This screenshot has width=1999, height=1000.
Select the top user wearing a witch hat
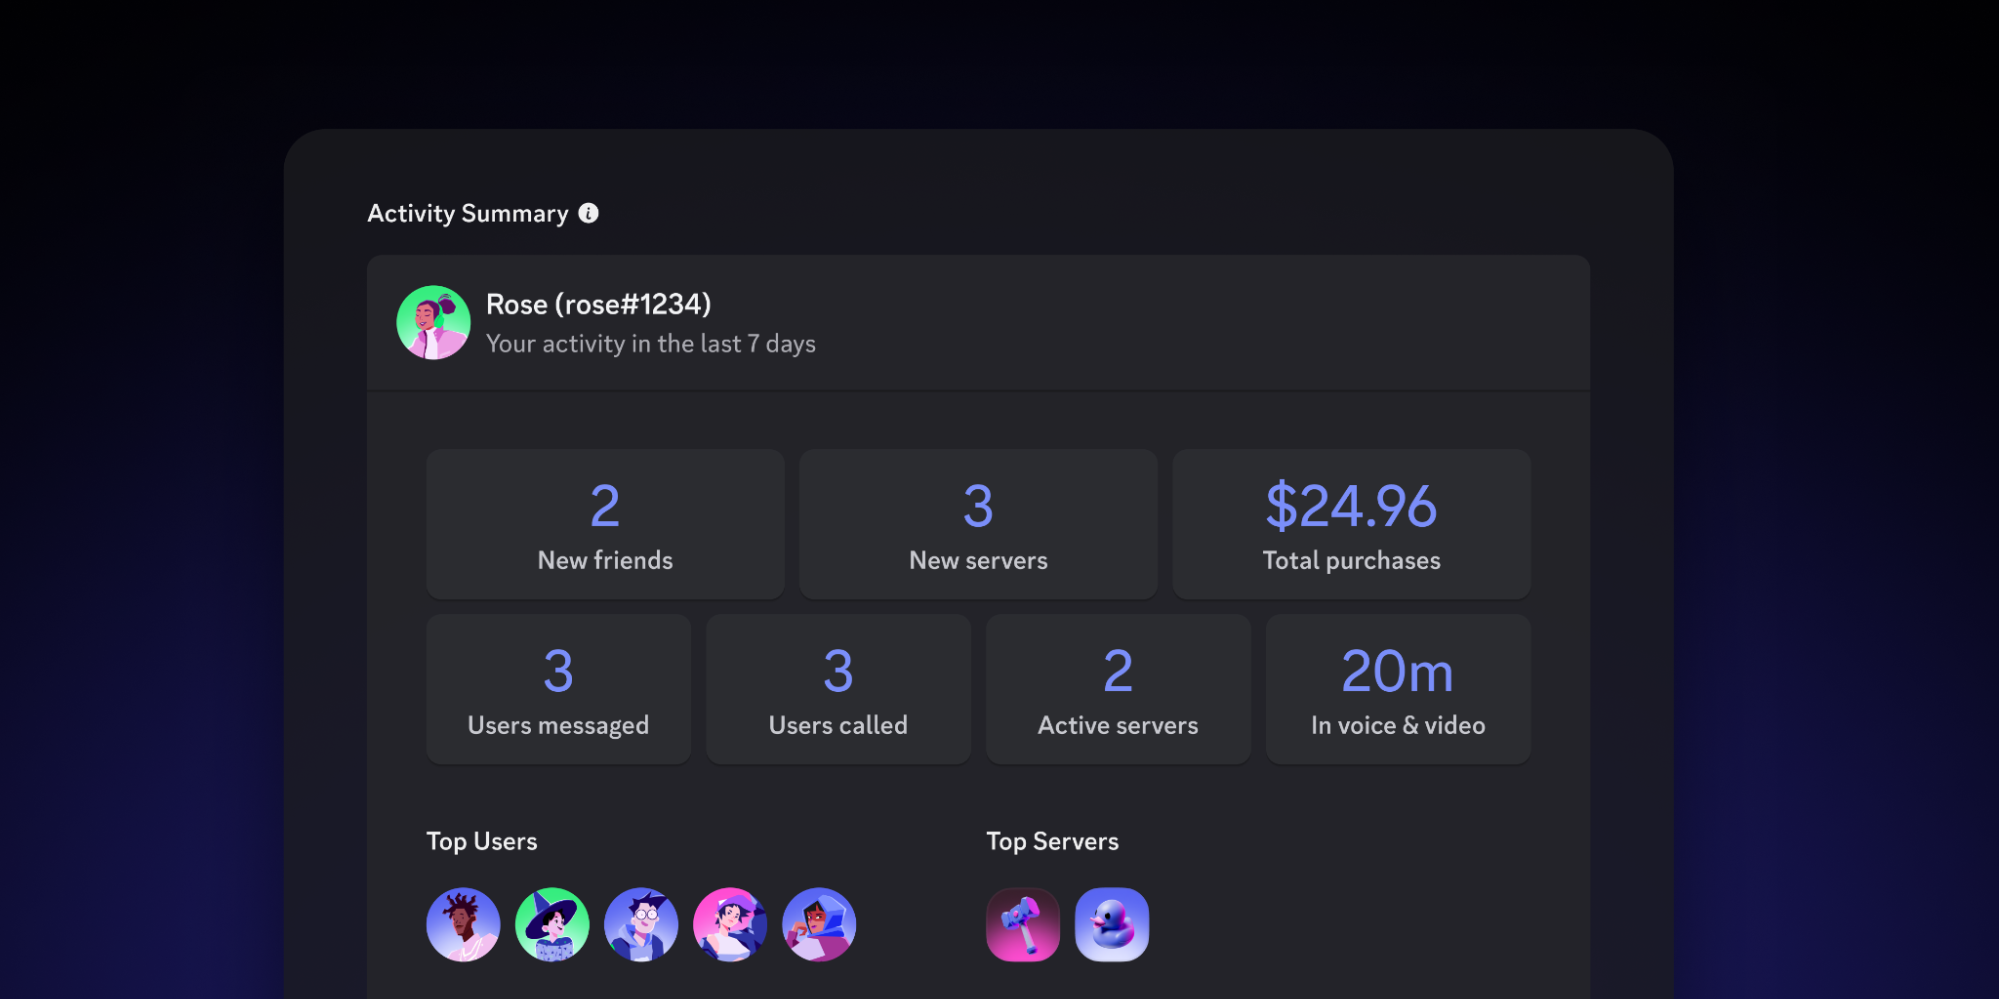[x=552, y=925]
